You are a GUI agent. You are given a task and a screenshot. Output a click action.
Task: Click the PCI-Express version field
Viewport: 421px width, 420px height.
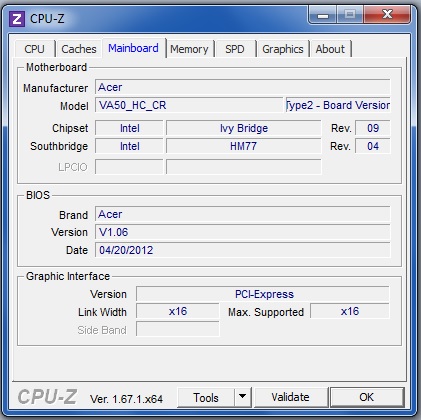click(x=263, y=294)
